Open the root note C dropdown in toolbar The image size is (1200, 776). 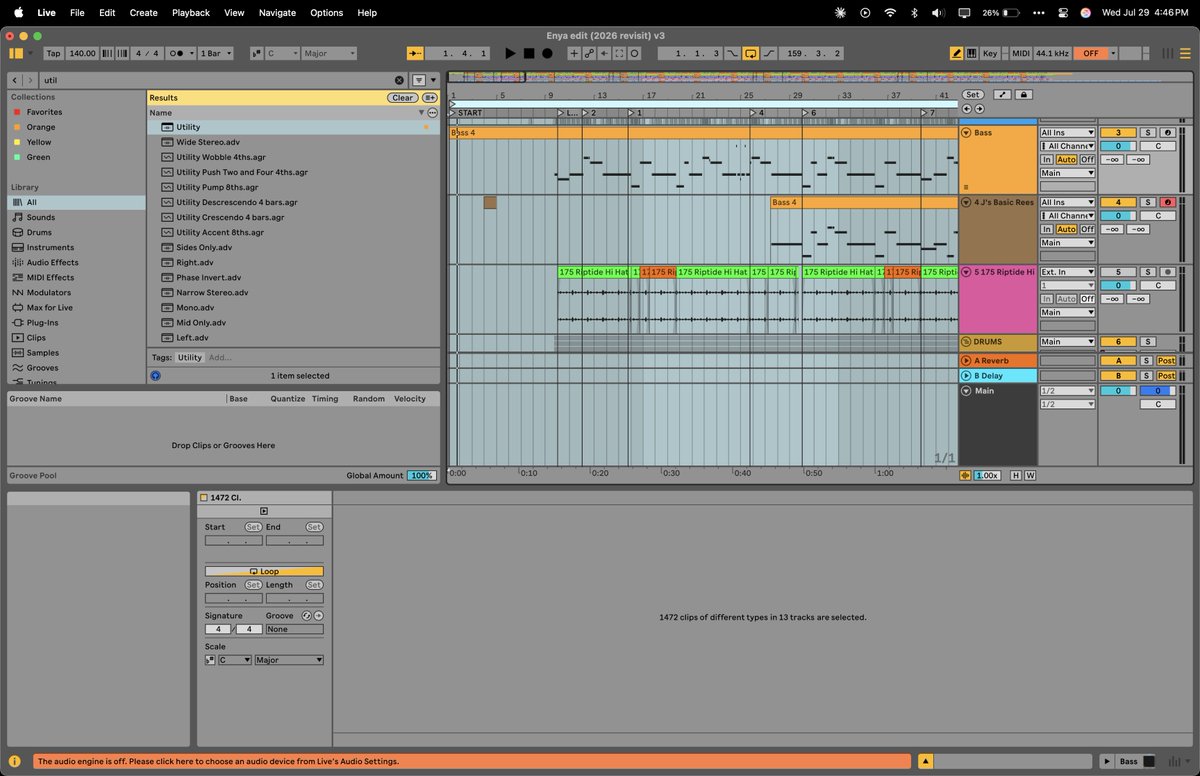(x=281, y=53)
